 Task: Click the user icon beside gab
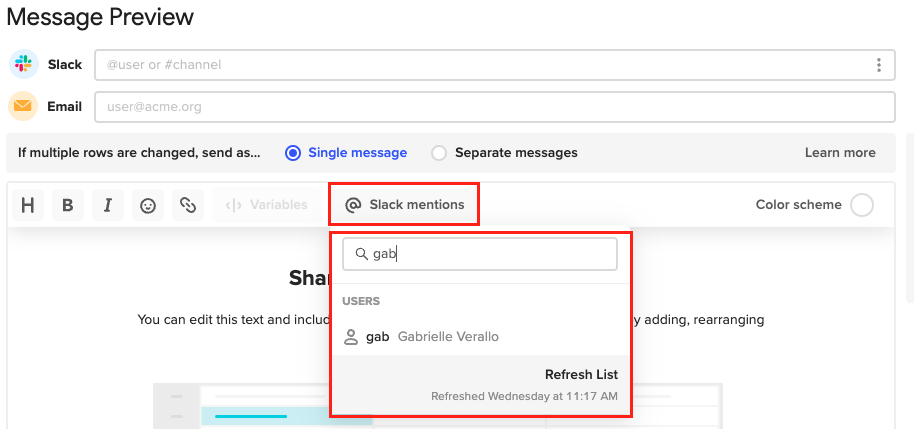351,337
